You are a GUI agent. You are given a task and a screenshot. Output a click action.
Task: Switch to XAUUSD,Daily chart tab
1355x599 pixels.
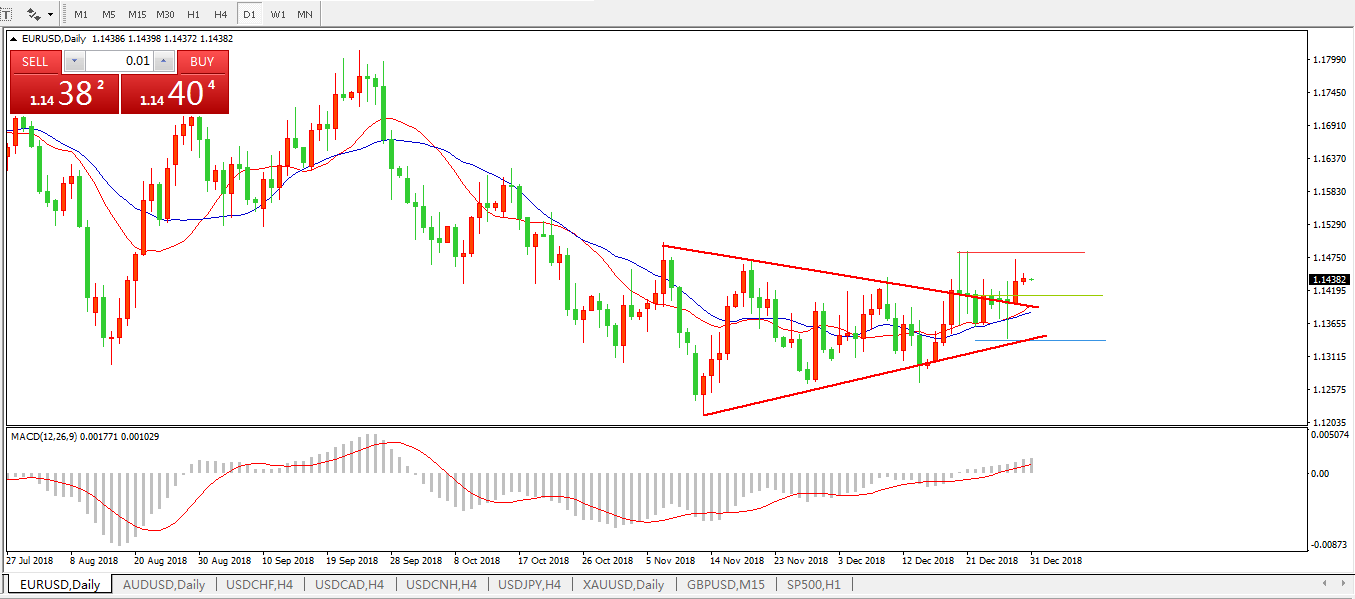click(623, 584)
